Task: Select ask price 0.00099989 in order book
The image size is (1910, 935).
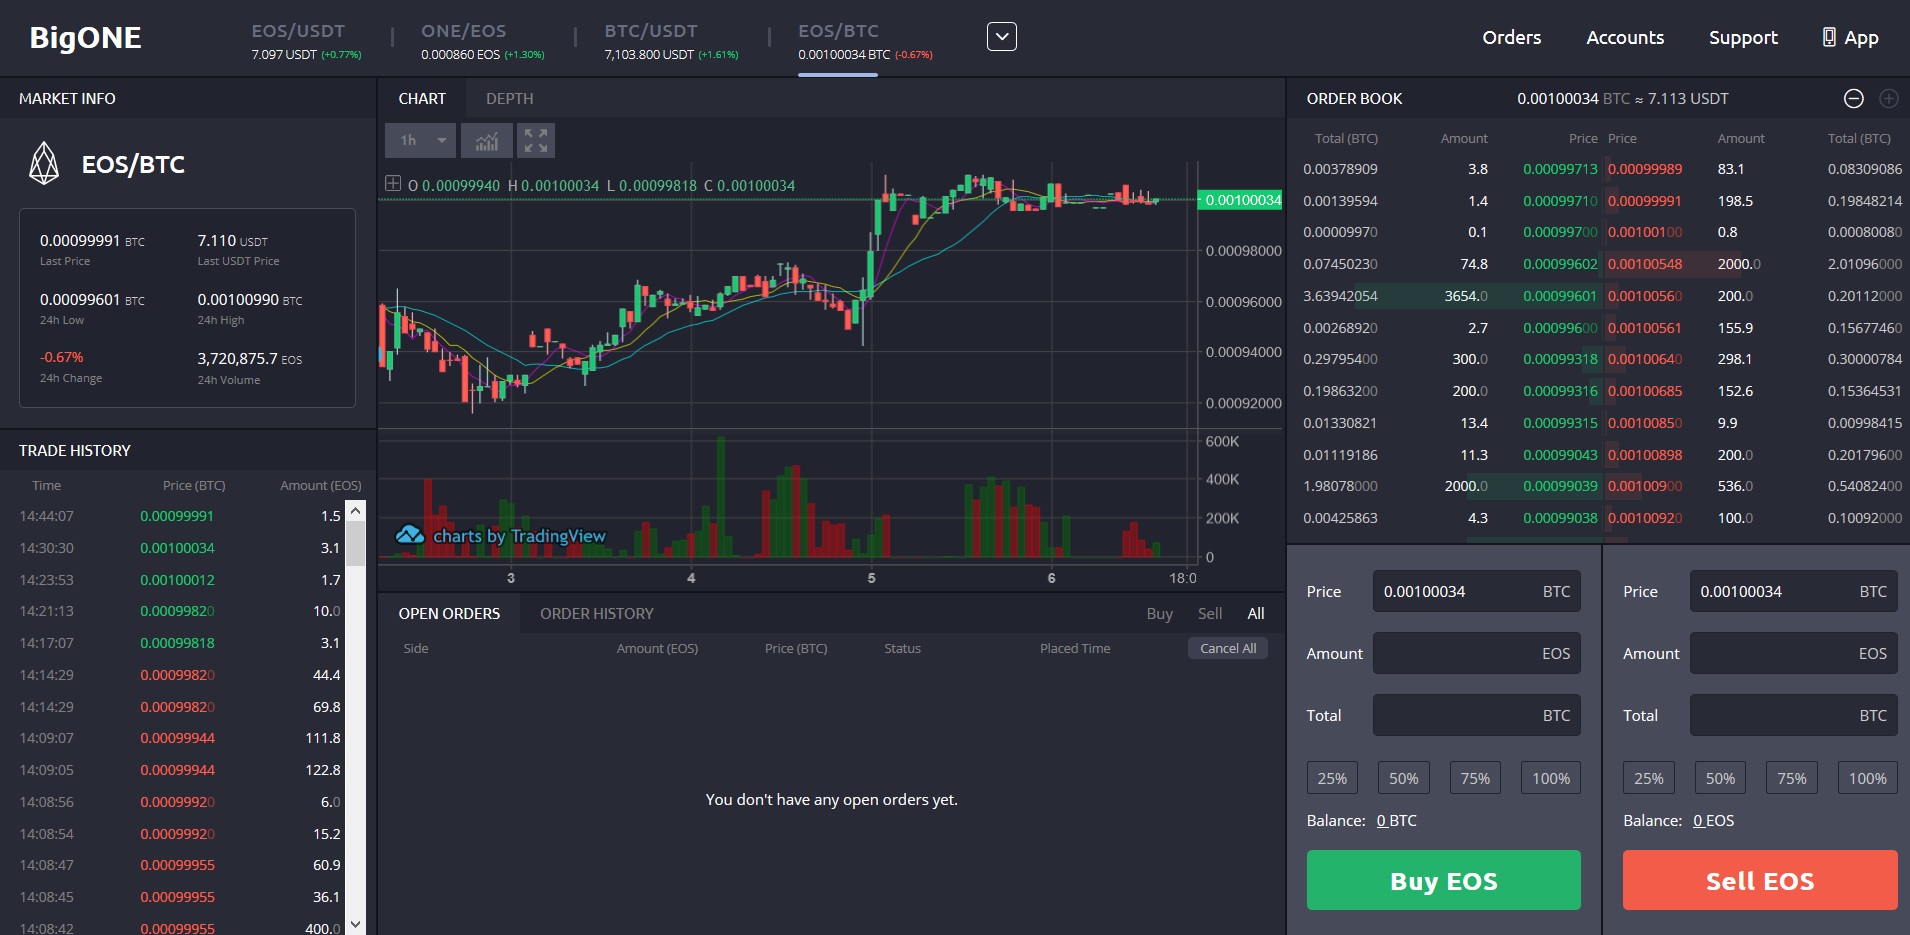Action: 1645,169
